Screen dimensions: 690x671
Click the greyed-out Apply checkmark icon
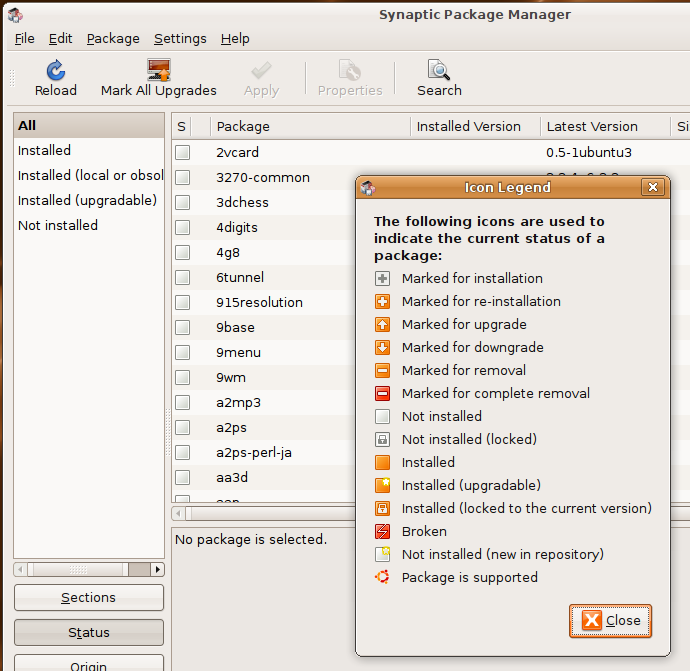pos(261,70)
